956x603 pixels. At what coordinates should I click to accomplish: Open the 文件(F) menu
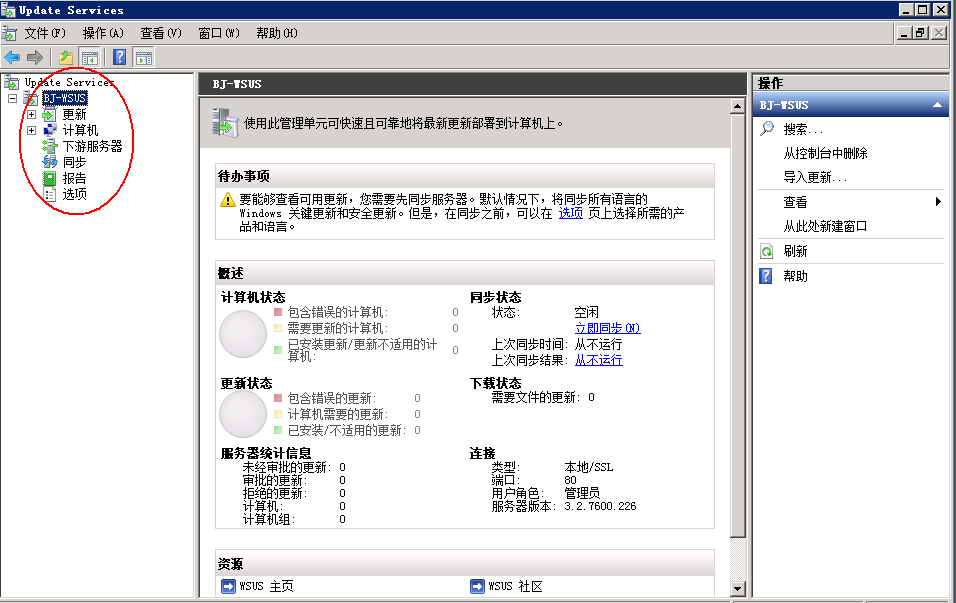45,33
